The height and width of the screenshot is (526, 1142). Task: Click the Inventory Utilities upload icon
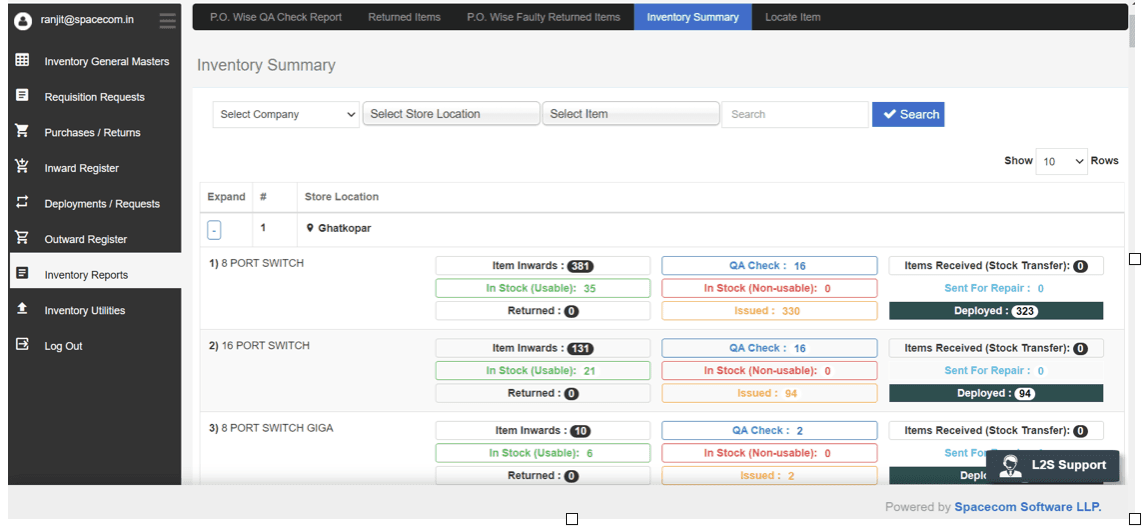click(x=22, y=309)
